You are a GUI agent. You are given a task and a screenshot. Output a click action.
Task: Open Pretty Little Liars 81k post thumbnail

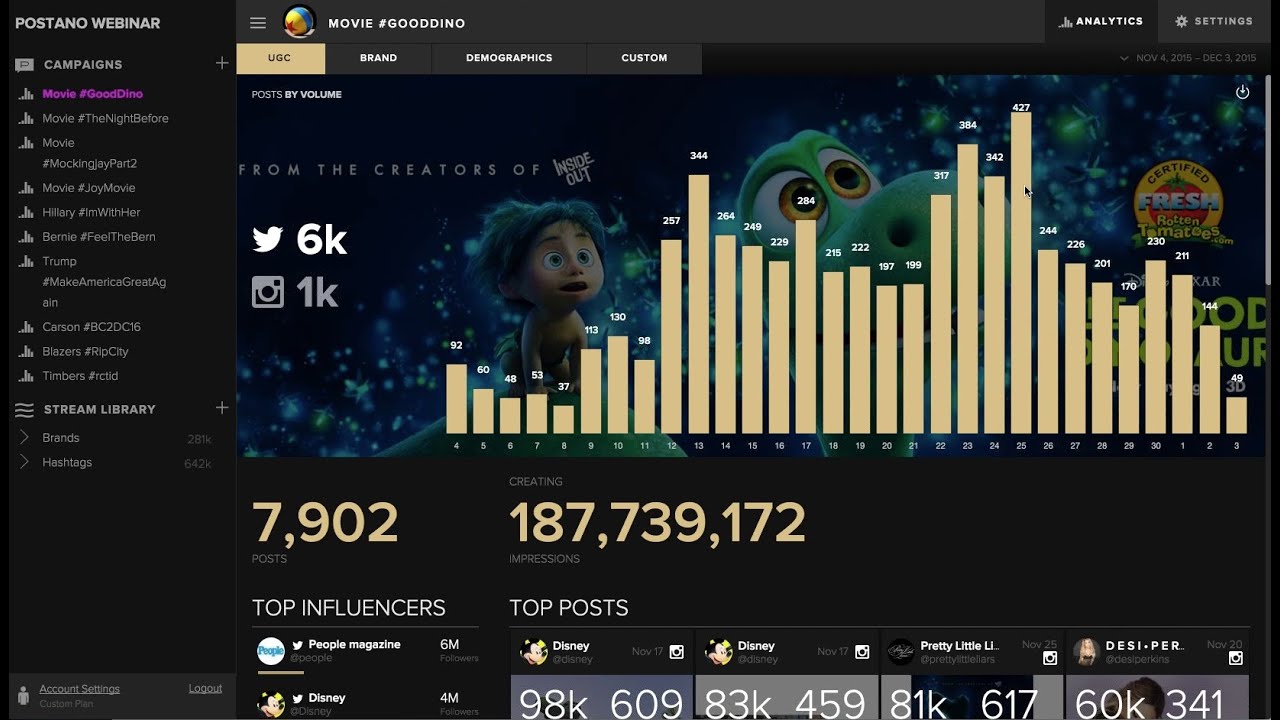pyautogui.click(x=972, y=697)
